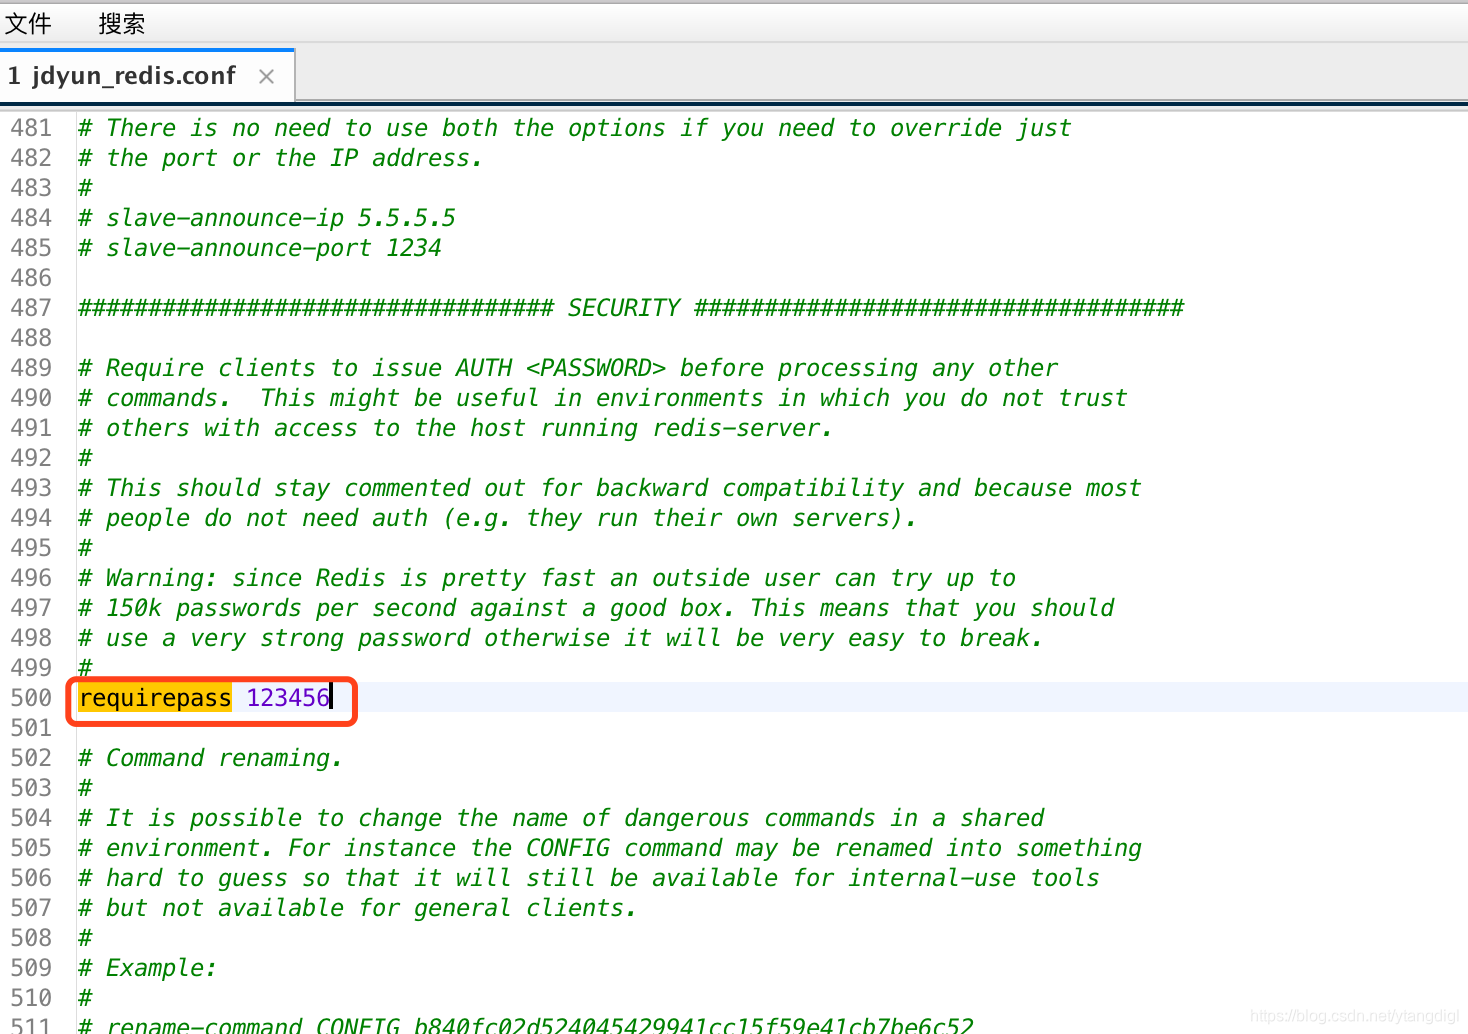Click the rename-command CONFIG line

pyautogui.click(x=526, y=1024)
